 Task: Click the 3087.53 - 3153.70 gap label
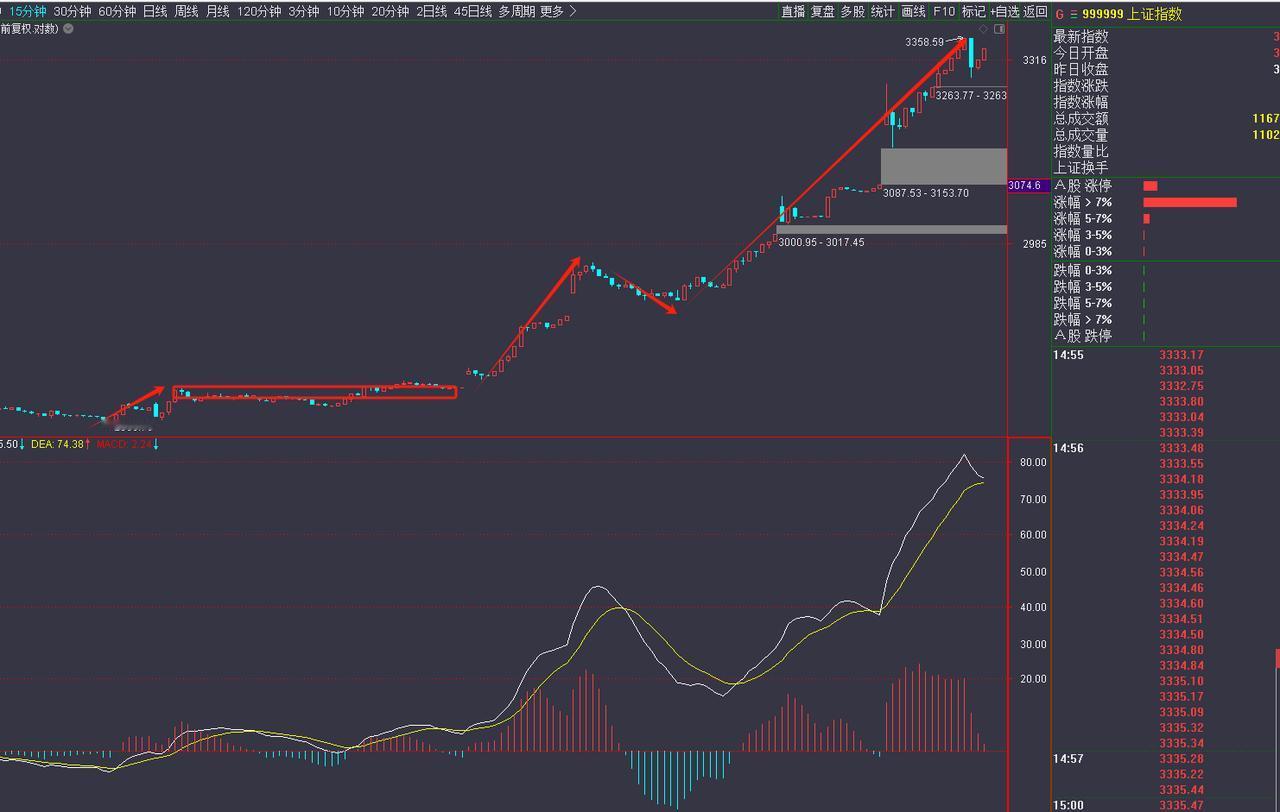click(925, 193)
